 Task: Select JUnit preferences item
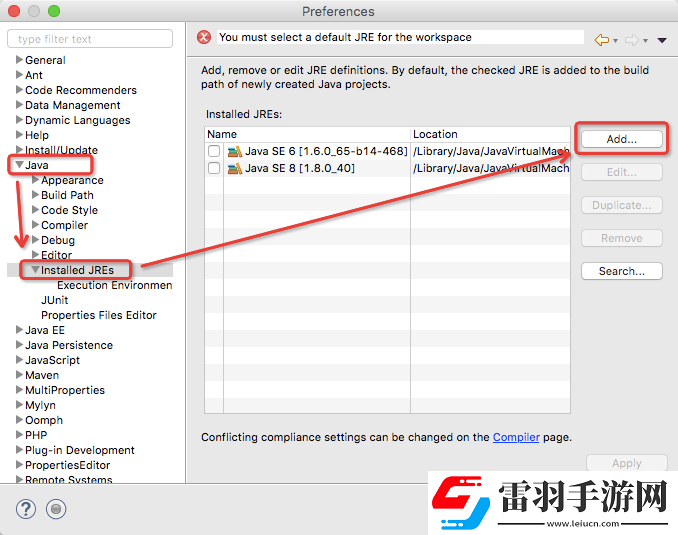pyautogui.click(x=54, y=300)
